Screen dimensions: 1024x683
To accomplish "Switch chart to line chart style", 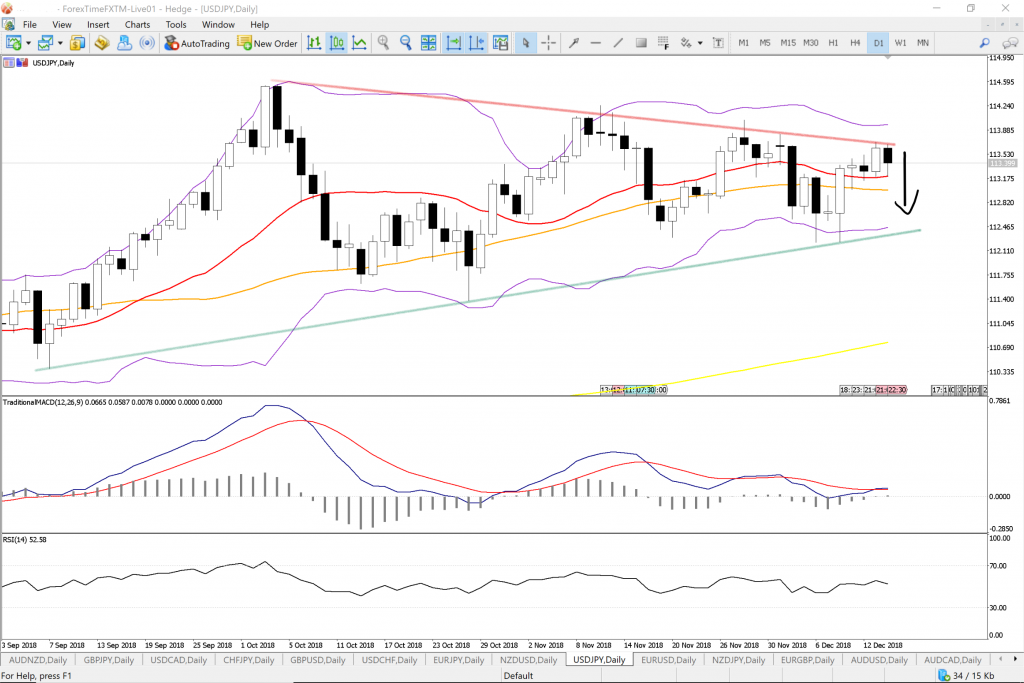I will coord(359,43).
